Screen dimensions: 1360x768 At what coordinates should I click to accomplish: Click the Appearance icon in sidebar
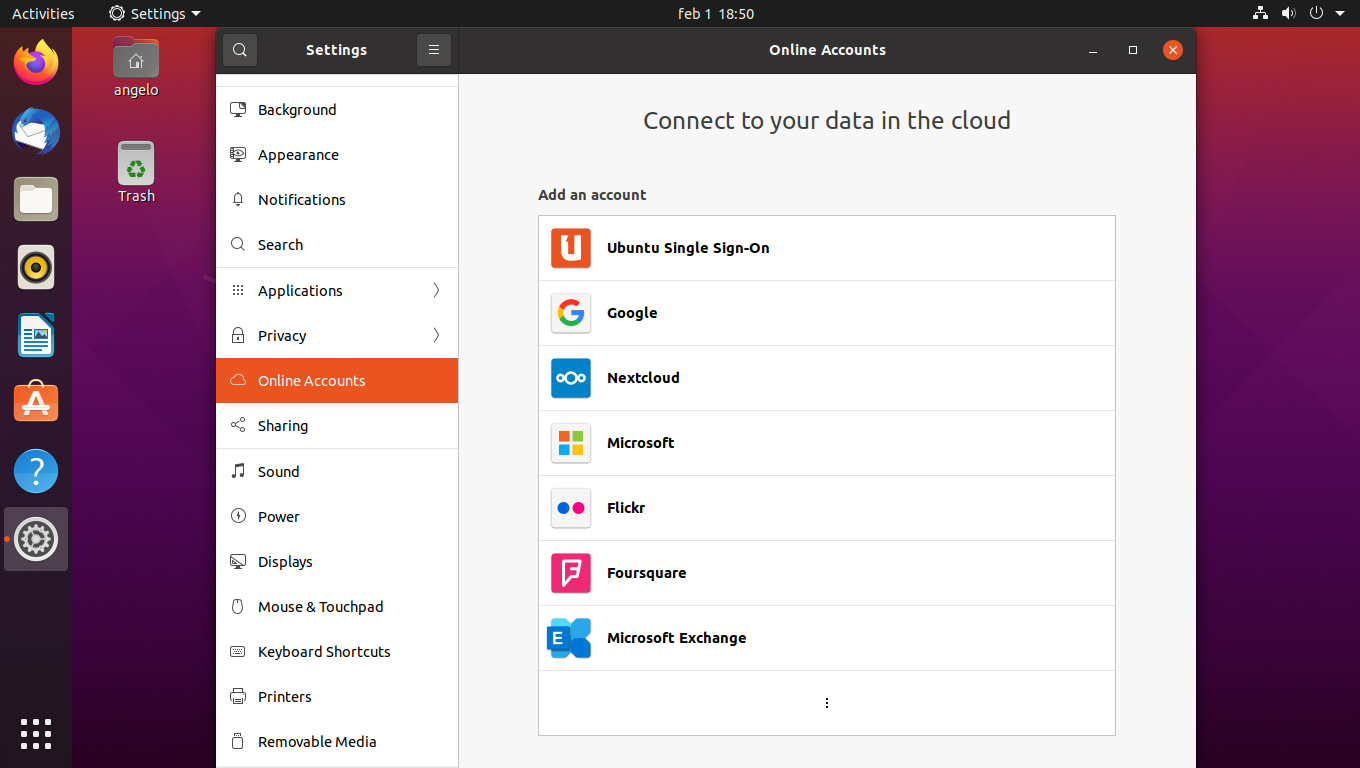pos(238,155)
